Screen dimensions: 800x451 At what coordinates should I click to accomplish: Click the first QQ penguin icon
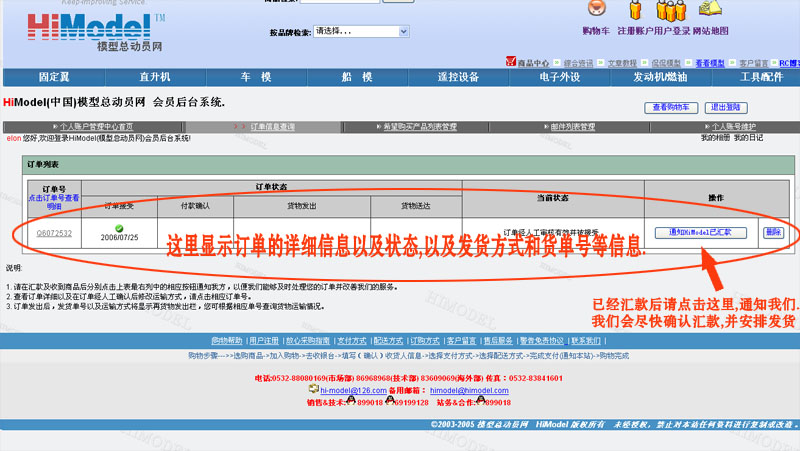click(x=351, y=401)
